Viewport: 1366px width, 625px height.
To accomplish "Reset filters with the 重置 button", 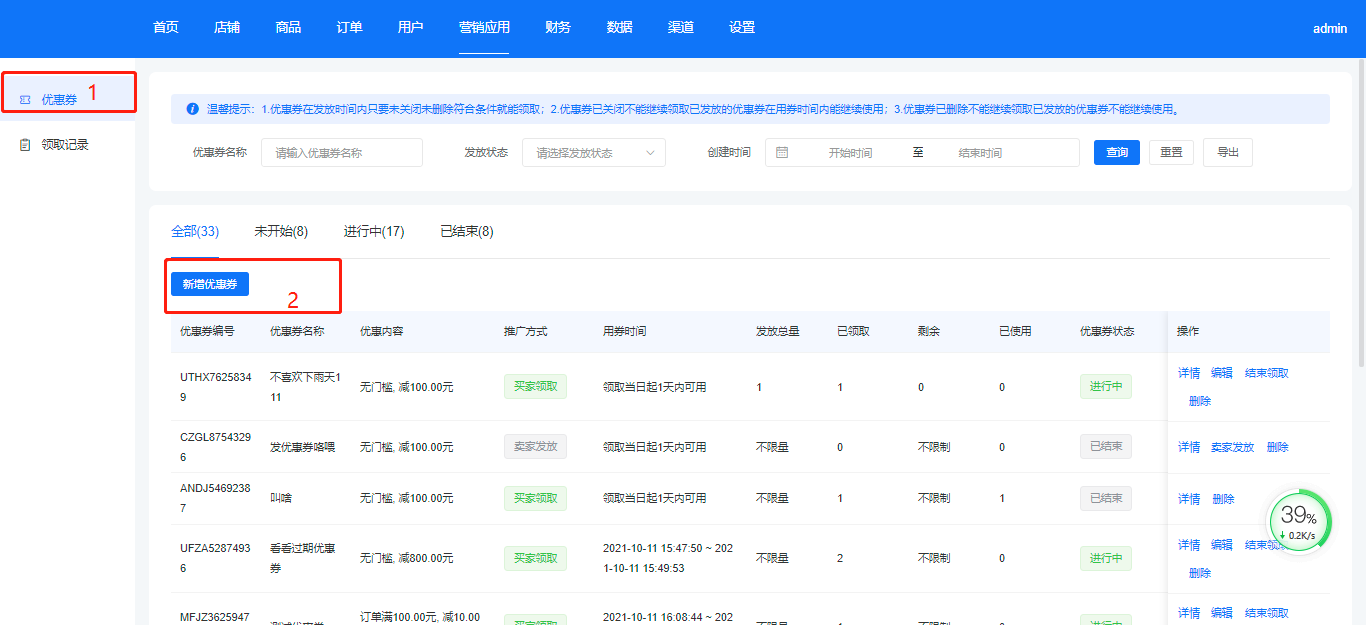I will click(x=1170, y=153).
